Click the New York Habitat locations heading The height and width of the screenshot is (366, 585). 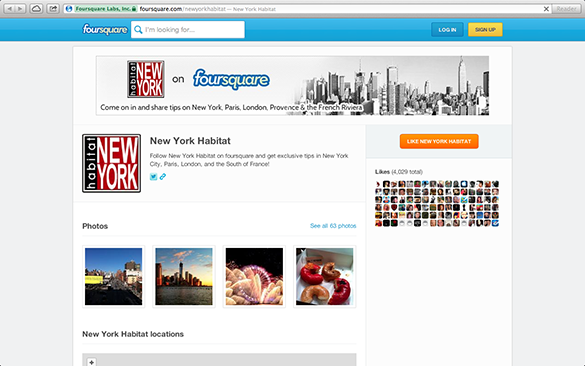[x=133, y=334]
